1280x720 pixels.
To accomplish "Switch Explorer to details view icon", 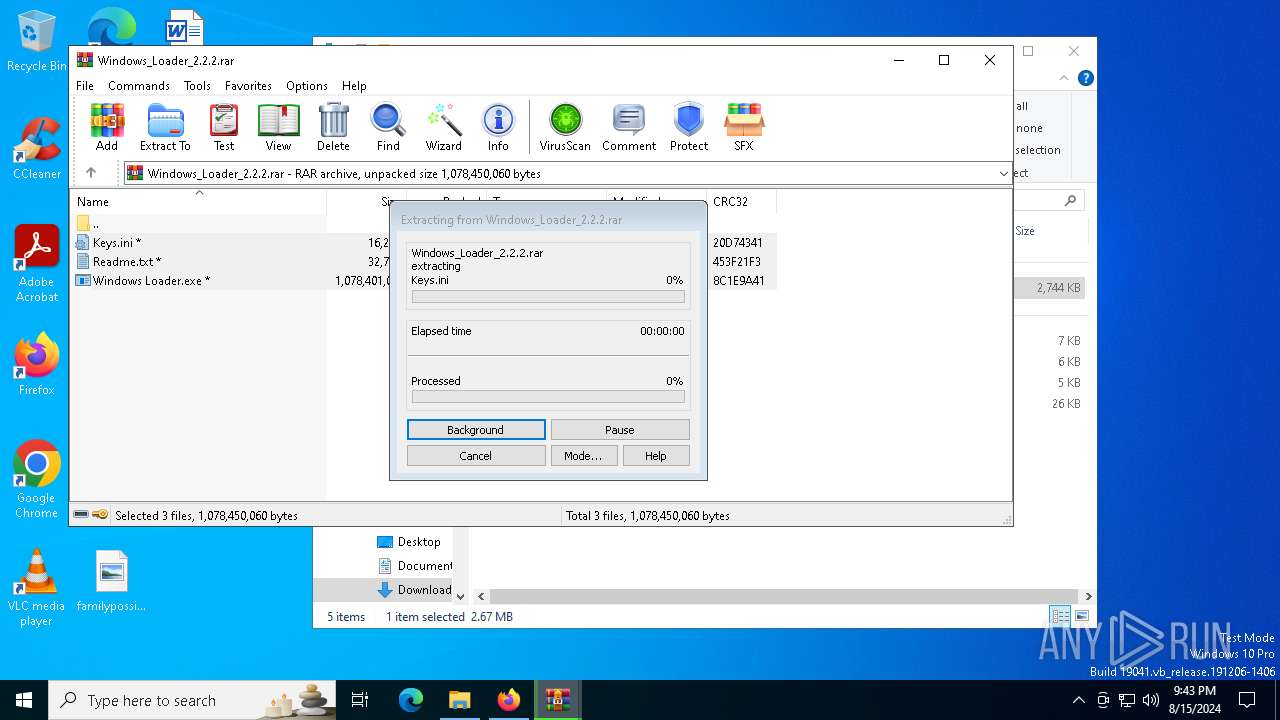I will 1060,616.
